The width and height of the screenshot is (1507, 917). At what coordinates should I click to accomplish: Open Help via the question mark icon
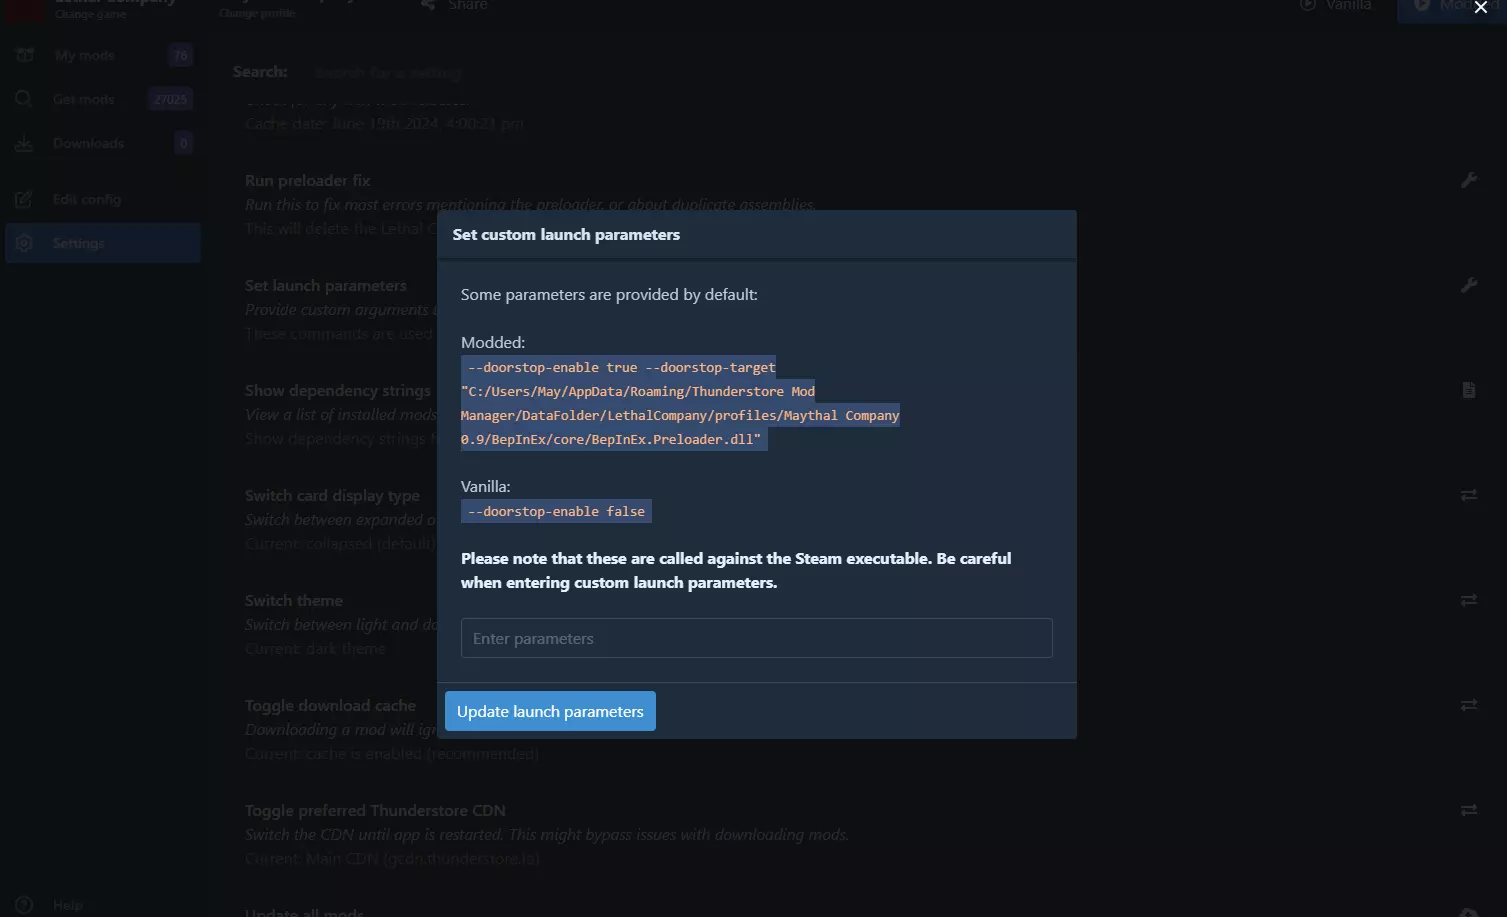coord(24,905)
